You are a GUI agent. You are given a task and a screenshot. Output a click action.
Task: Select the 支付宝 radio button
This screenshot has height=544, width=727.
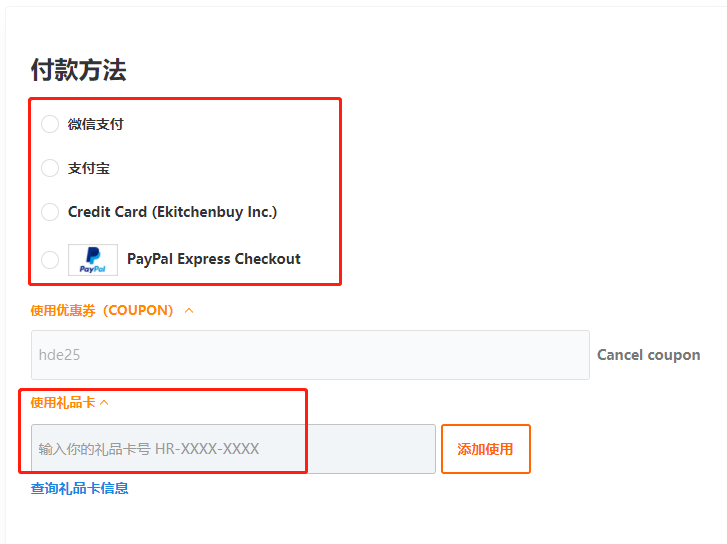pyautogui.click(x=50, y=168)
